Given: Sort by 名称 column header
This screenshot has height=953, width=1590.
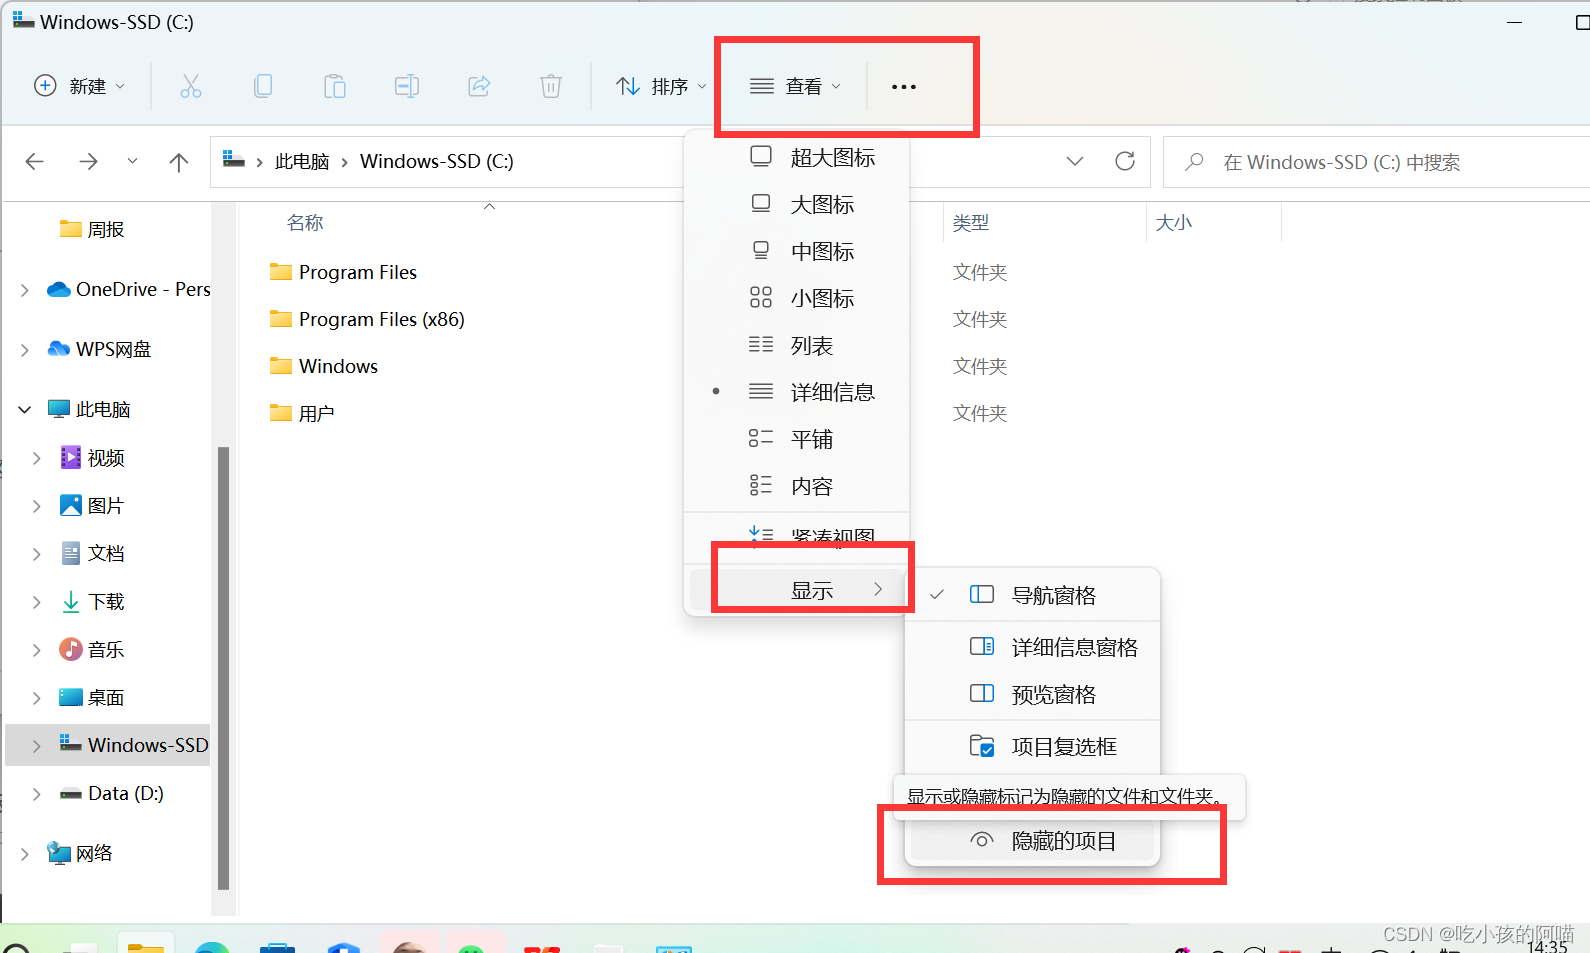Looking at the screenshot, I should coord(305,223).
